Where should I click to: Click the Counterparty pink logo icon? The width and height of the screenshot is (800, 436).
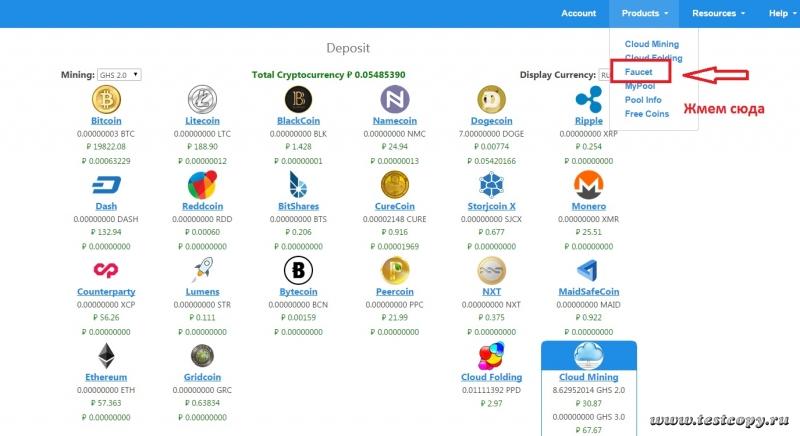coord(106,270)
